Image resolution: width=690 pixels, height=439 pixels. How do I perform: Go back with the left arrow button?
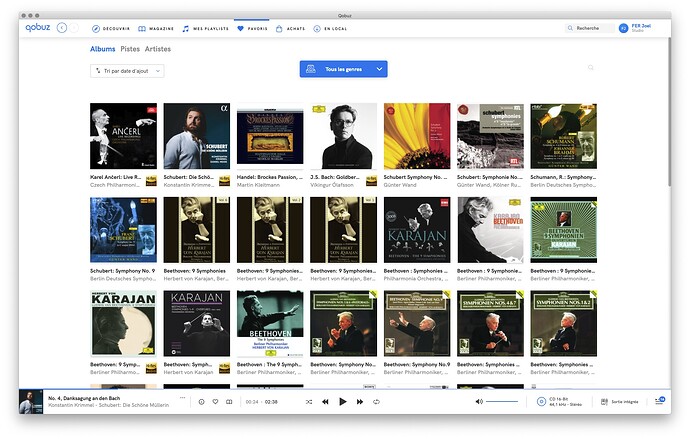tap(62, 28)
